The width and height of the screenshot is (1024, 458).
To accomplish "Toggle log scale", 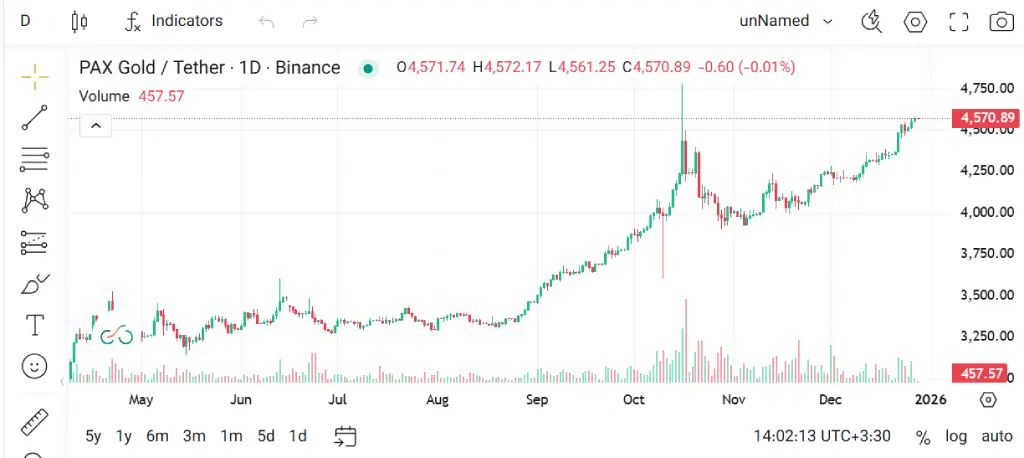I will [957, 436].
